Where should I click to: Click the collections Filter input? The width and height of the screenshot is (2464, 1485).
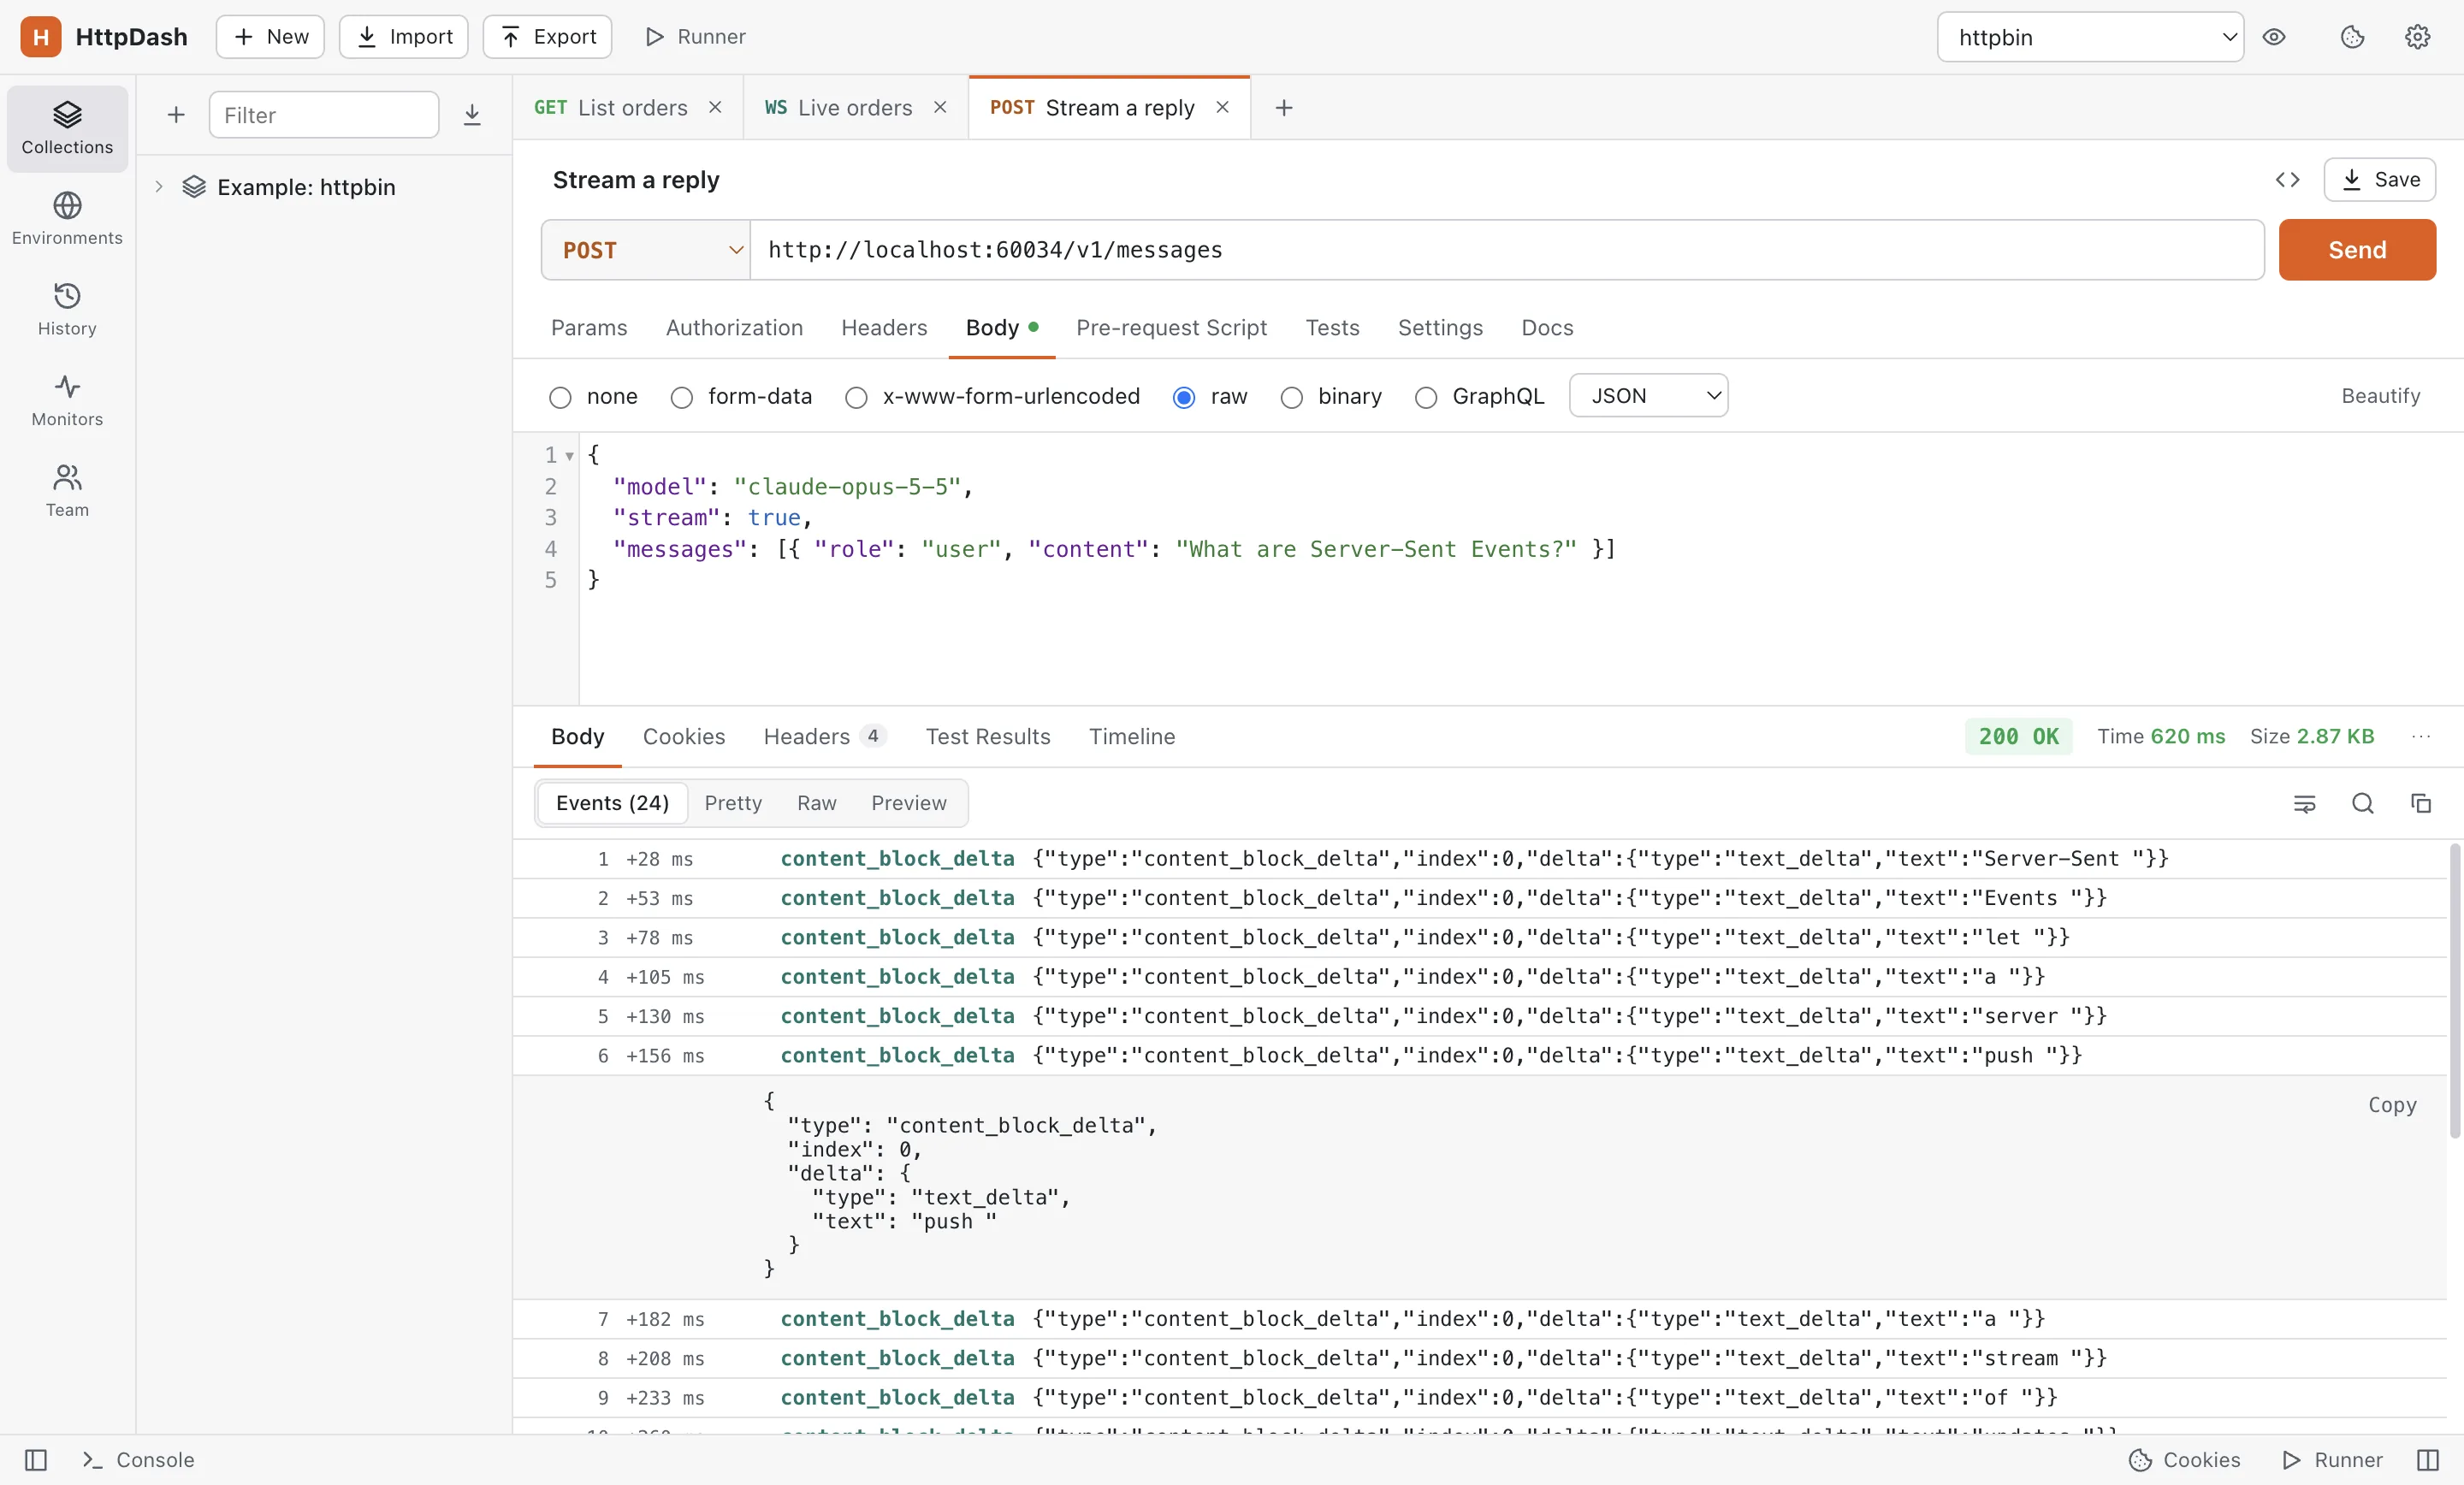(x=324, y=115)
